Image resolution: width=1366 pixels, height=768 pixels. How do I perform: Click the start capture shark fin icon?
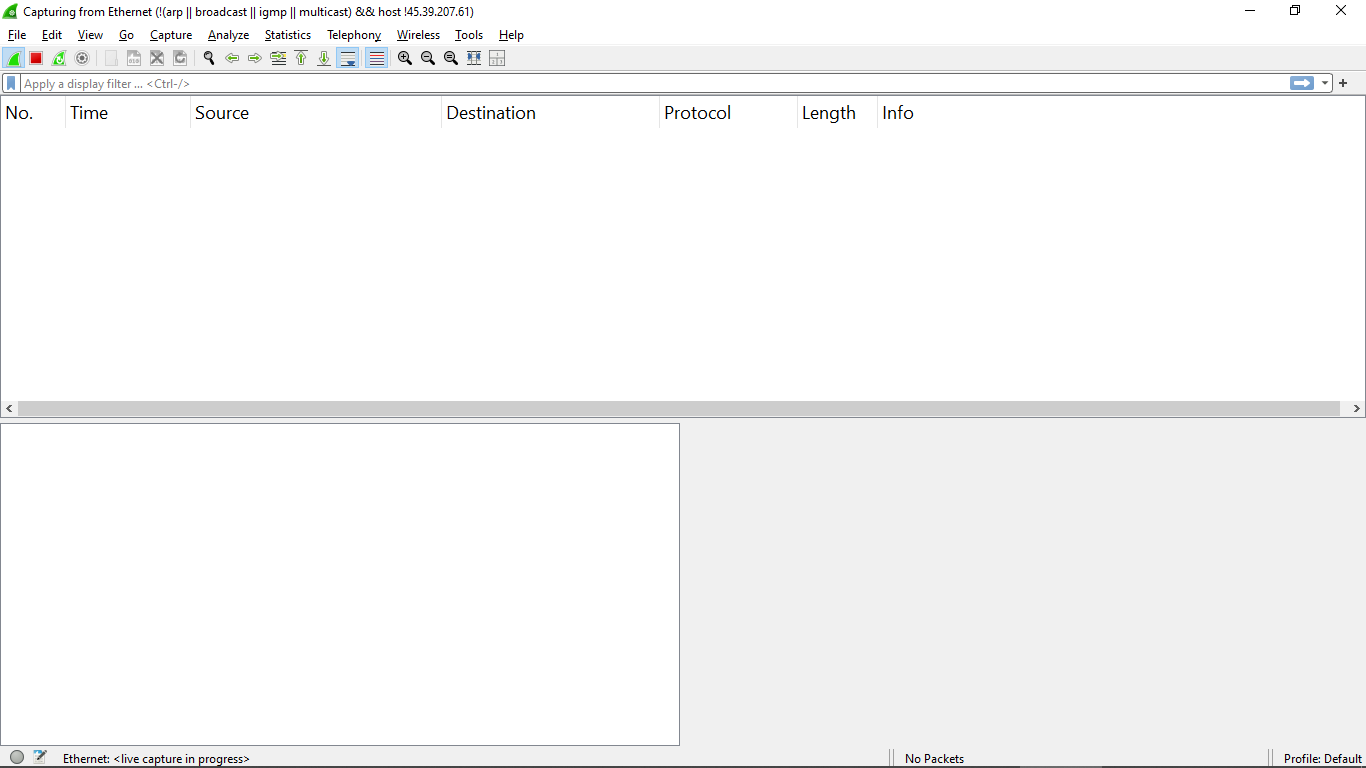pos(13,58)
